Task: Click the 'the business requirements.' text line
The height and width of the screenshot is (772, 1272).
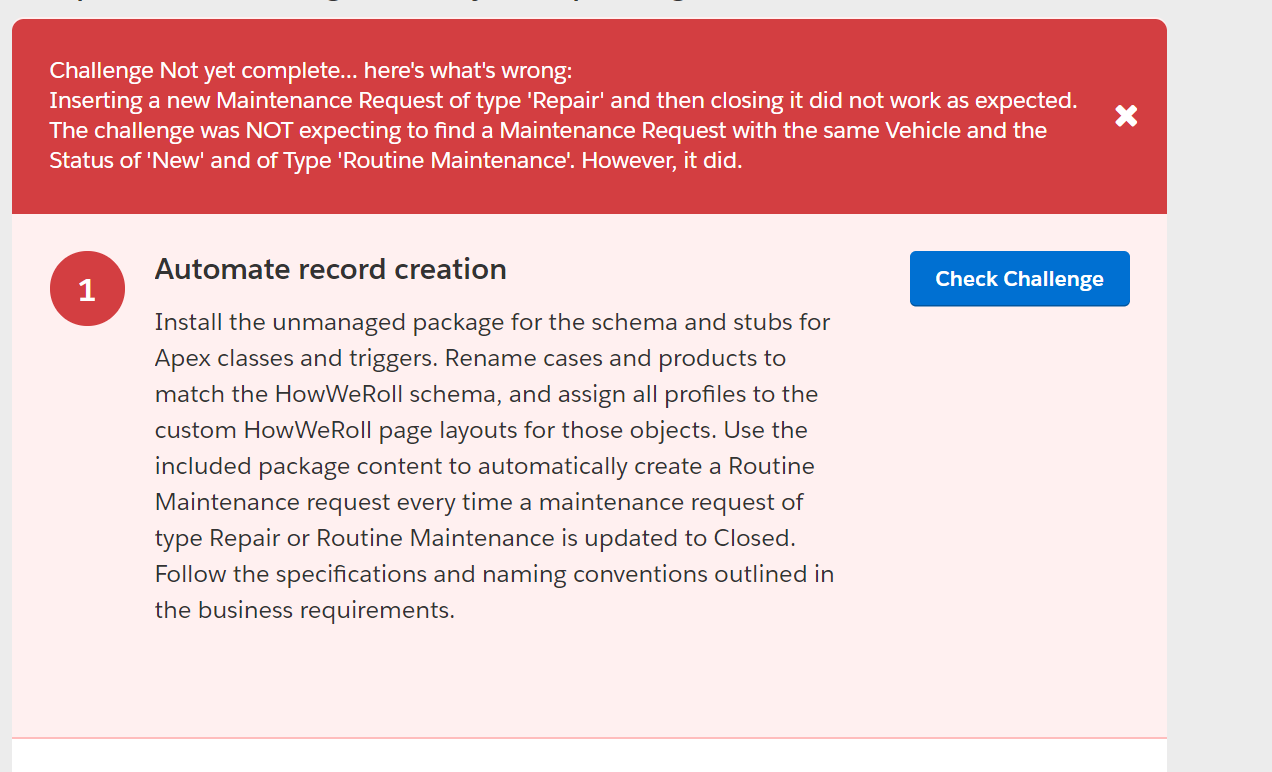Action: pos(305,610)
